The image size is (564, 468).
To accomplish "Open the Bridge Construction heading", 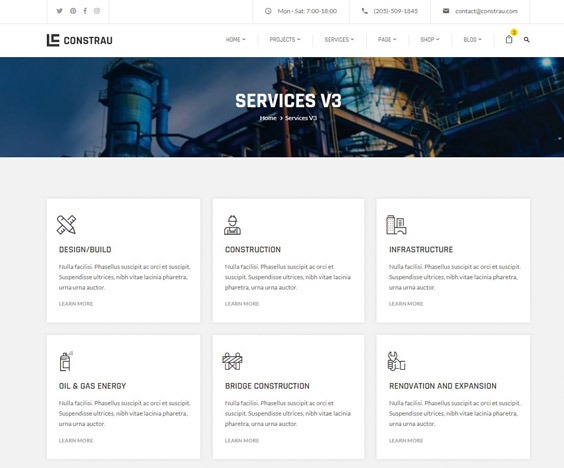I will pos(267,386).
